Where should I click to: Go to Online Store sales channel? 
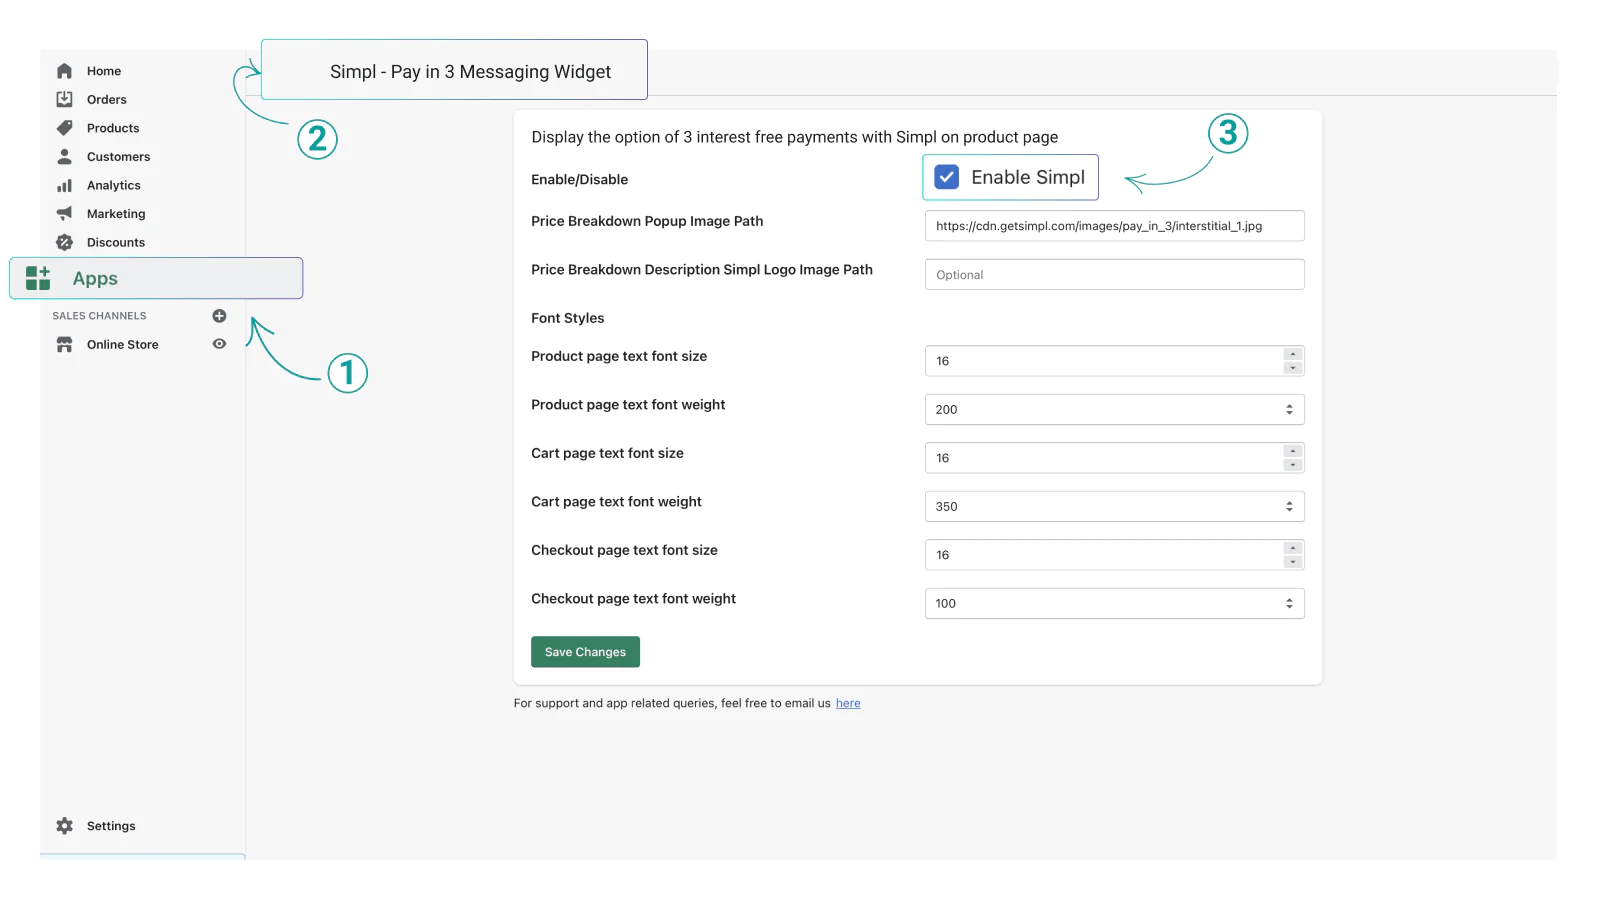[122, 345]
